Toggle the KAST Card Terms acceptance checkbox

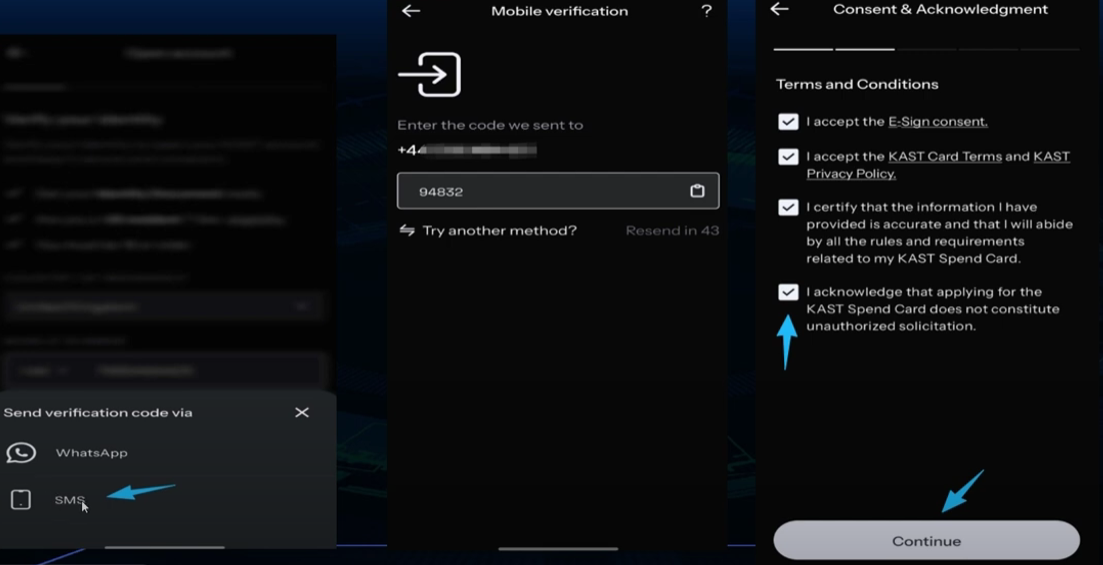click(x=788, y=157)
